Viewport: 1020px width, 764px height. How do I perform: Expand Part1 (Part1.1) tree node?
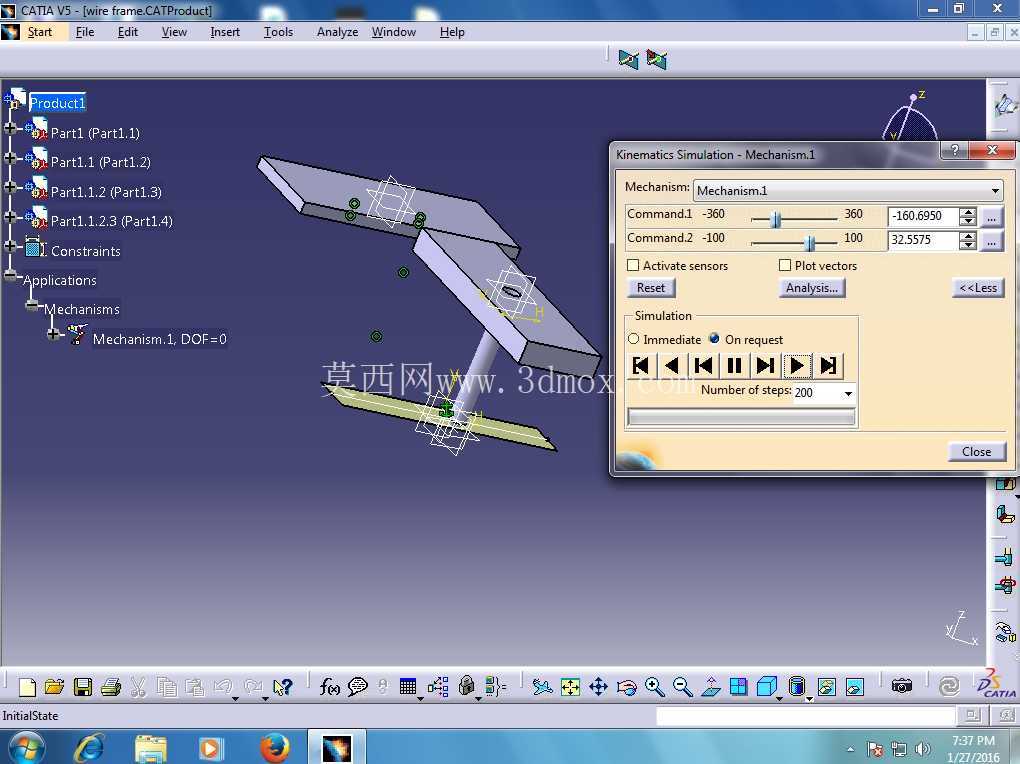(10, 128)
